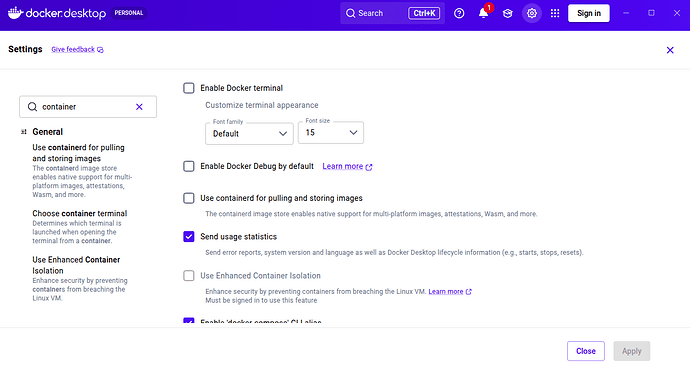Click search icon in settings filter box
The image size is (690, 372).
[x=32, y=107]
